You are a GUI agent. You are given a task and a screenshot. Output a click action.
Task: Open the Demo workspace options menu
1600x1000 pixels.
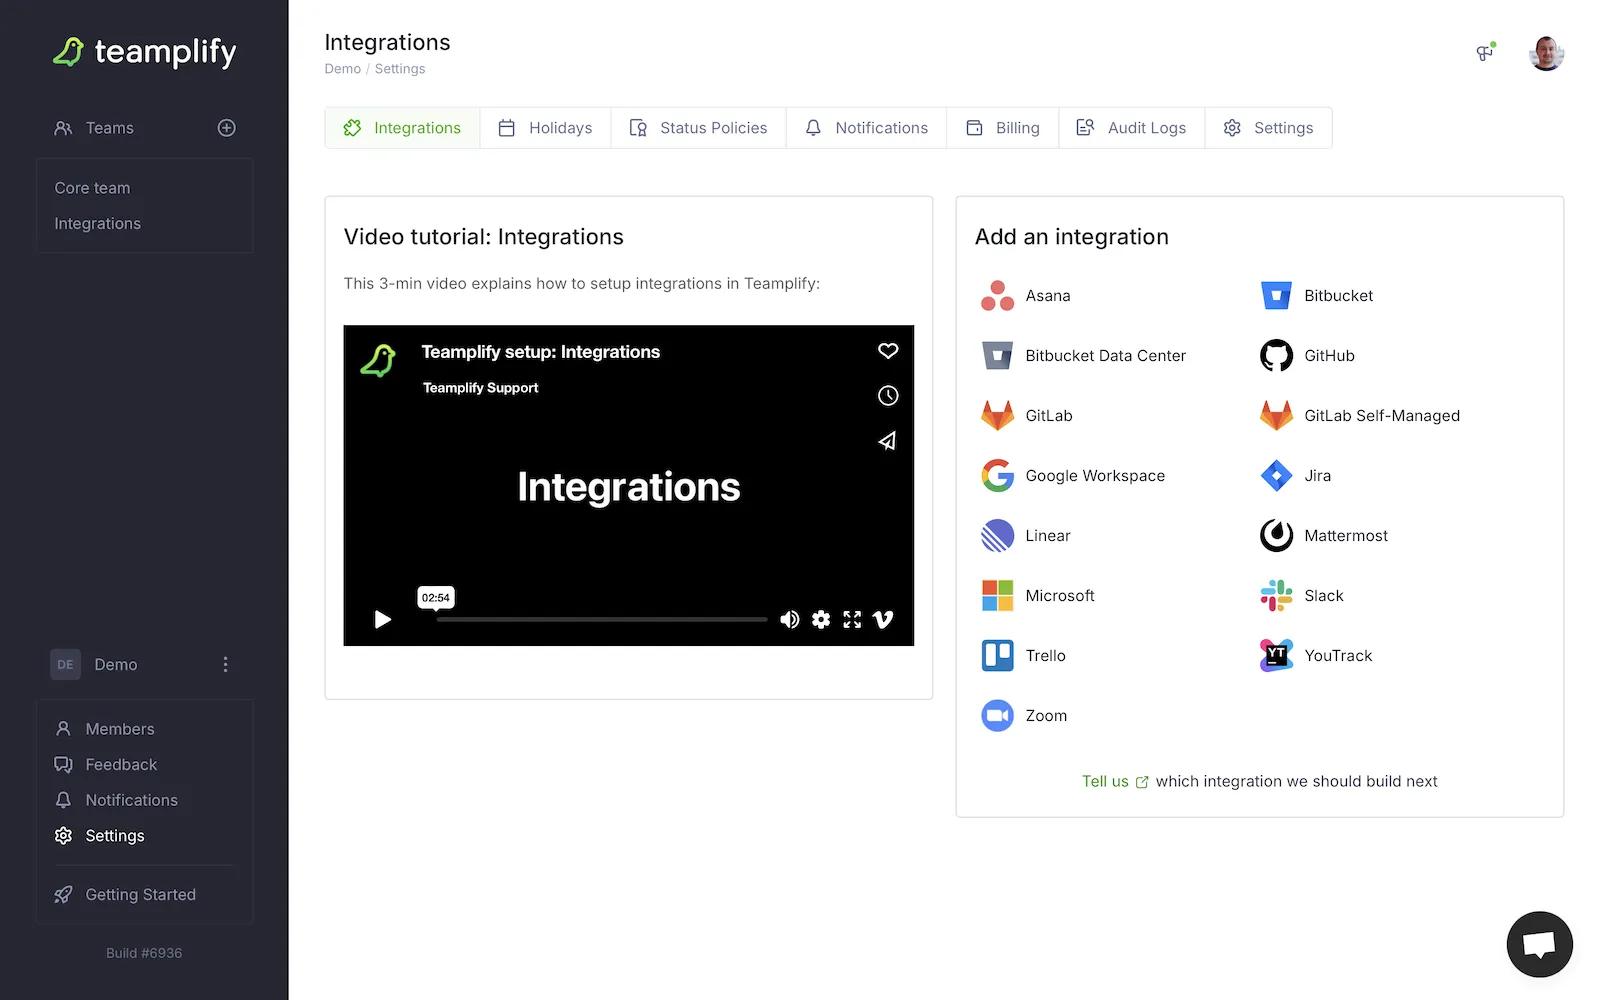(226, 665)
